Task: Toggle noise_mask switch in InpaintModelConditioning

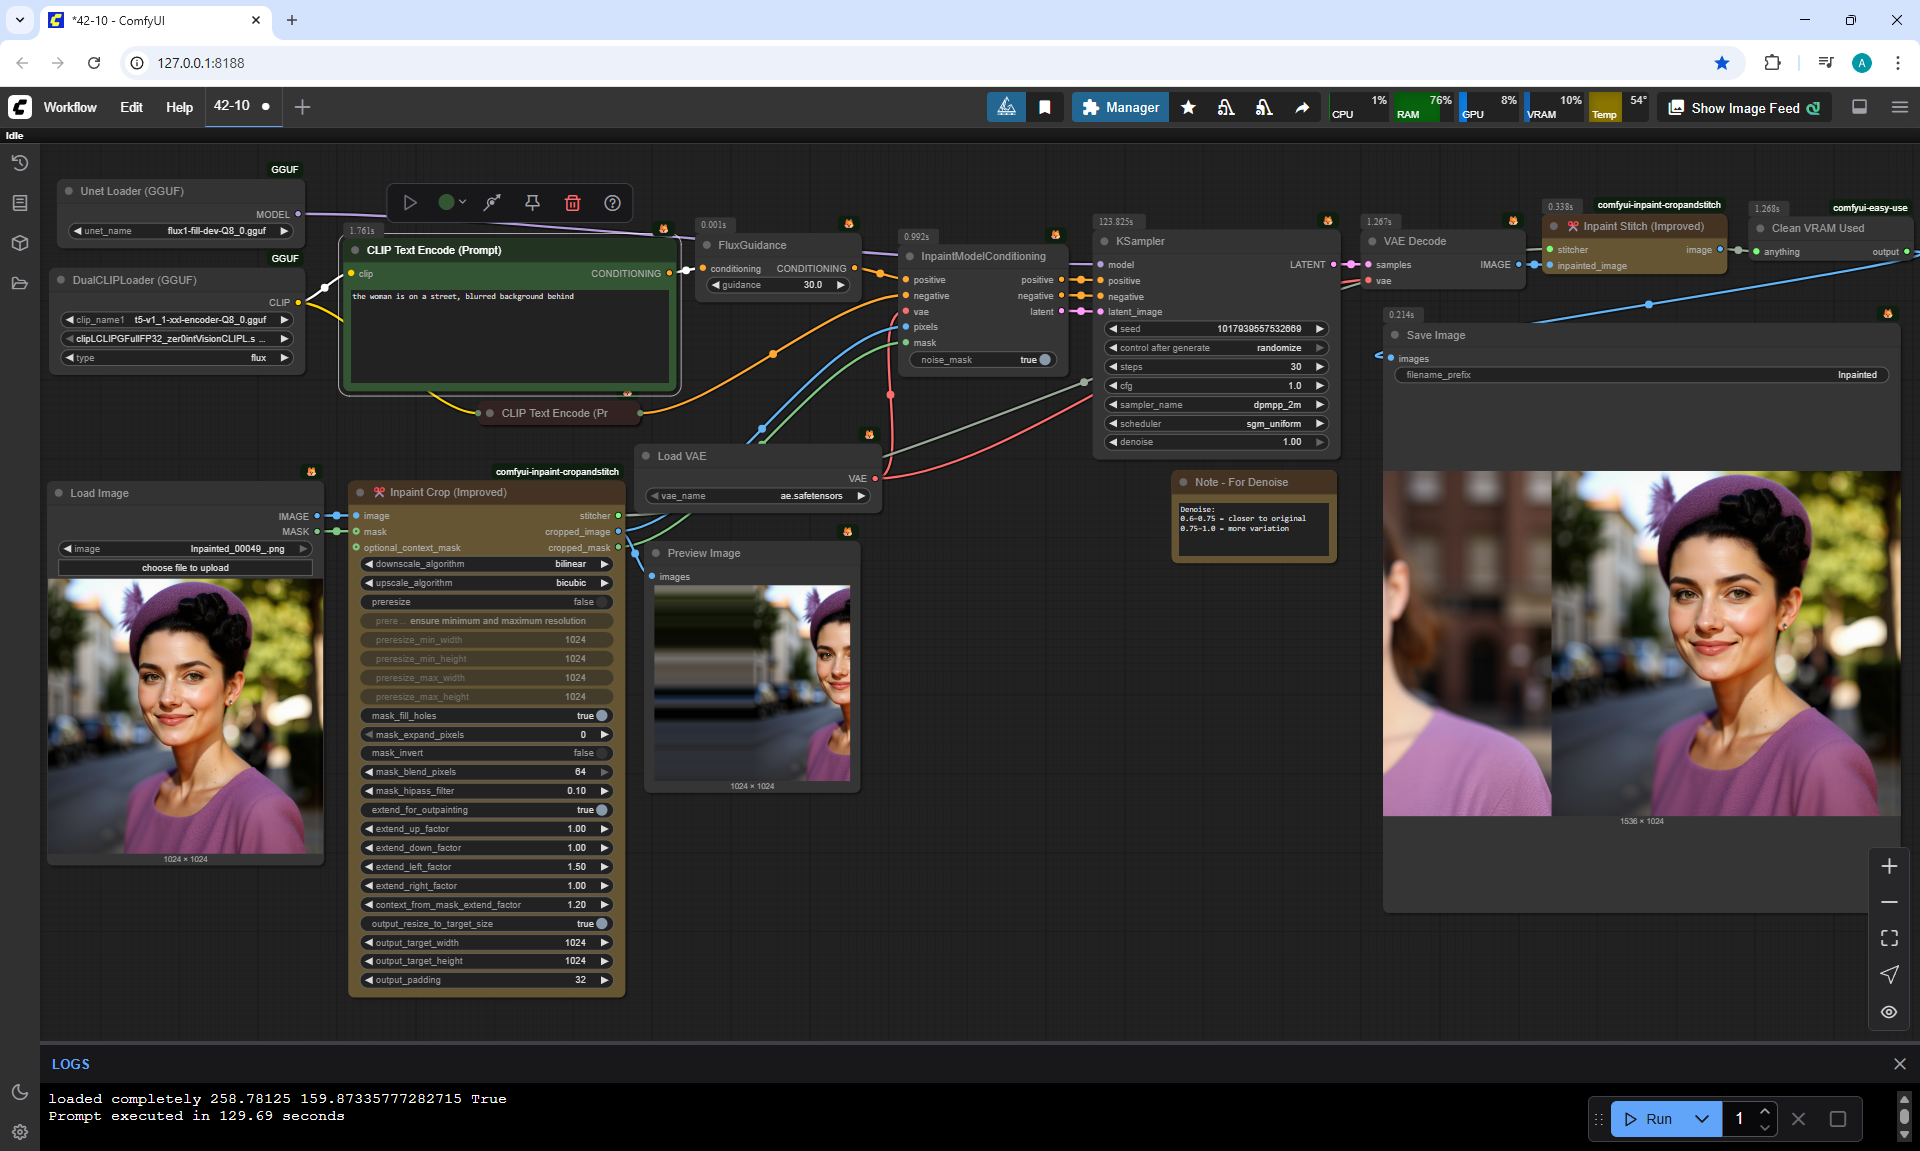Action: pyautogui.click(x=1043, y=360)
